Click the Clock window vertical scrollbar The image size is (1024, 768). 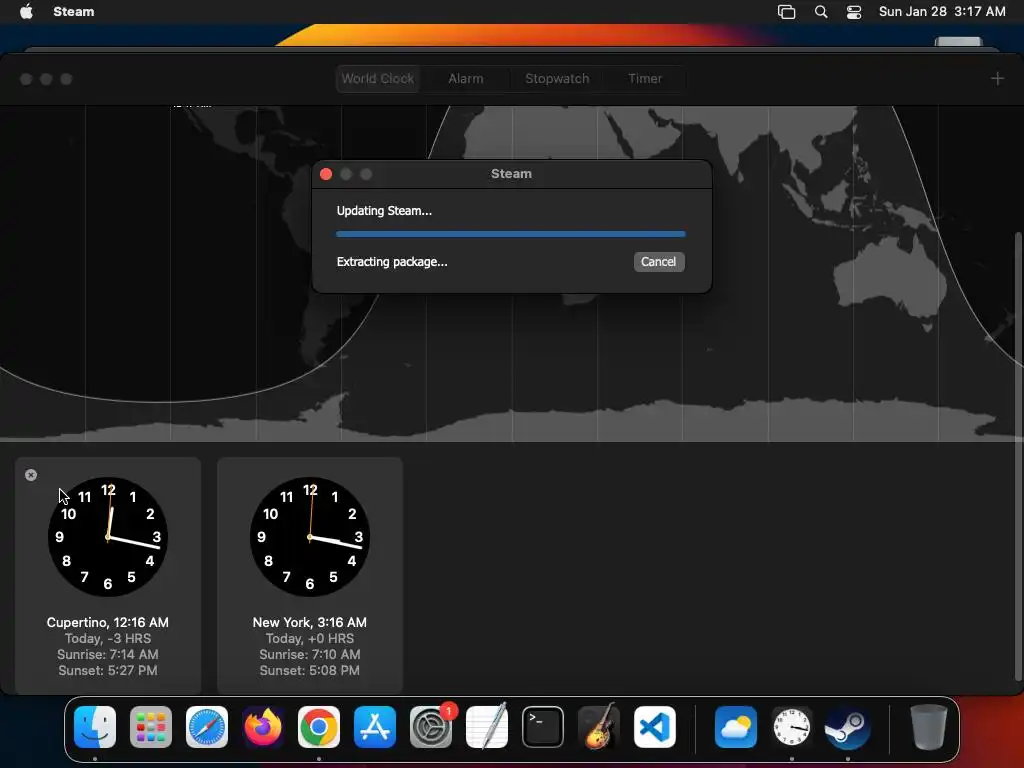point(1018,455)
